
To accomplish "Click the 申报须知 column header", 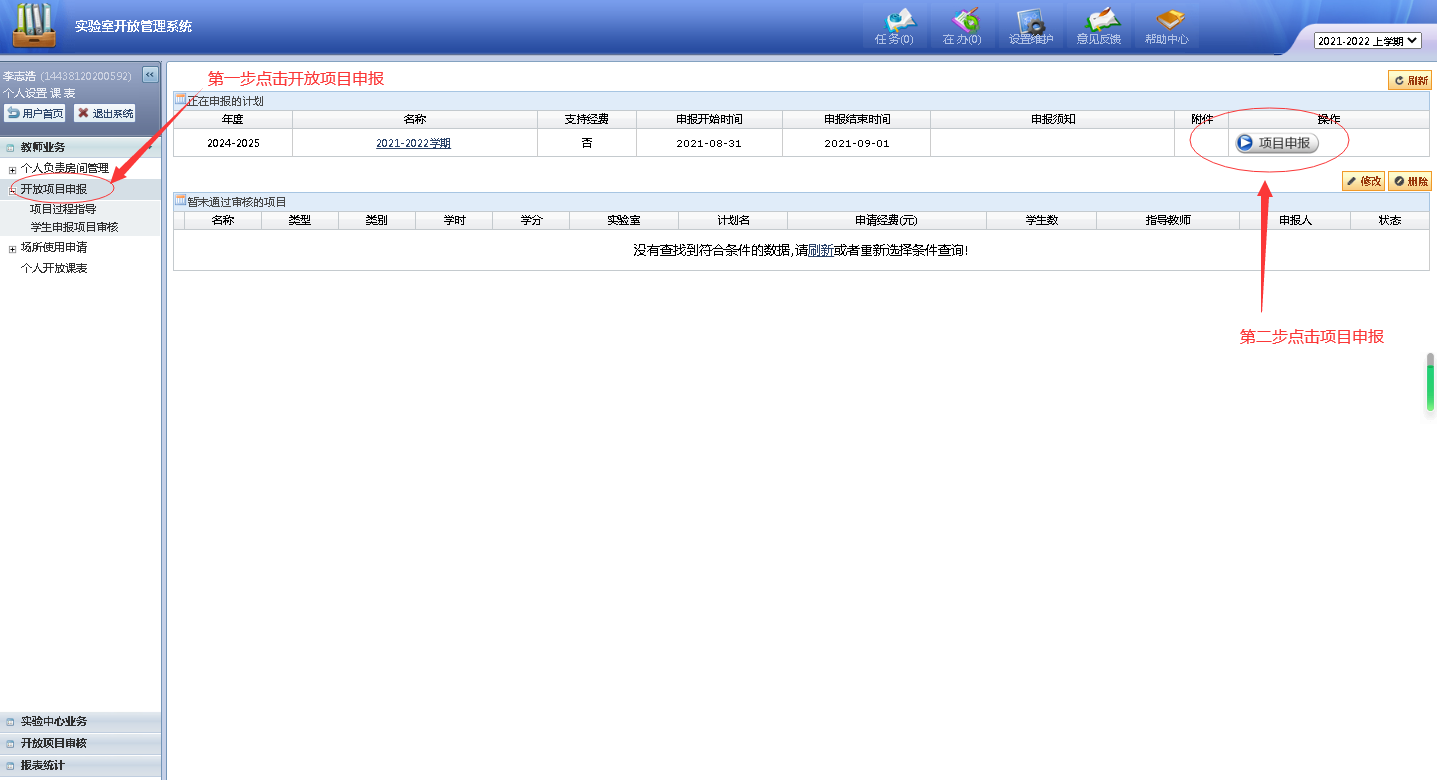I will point(1053,119).
